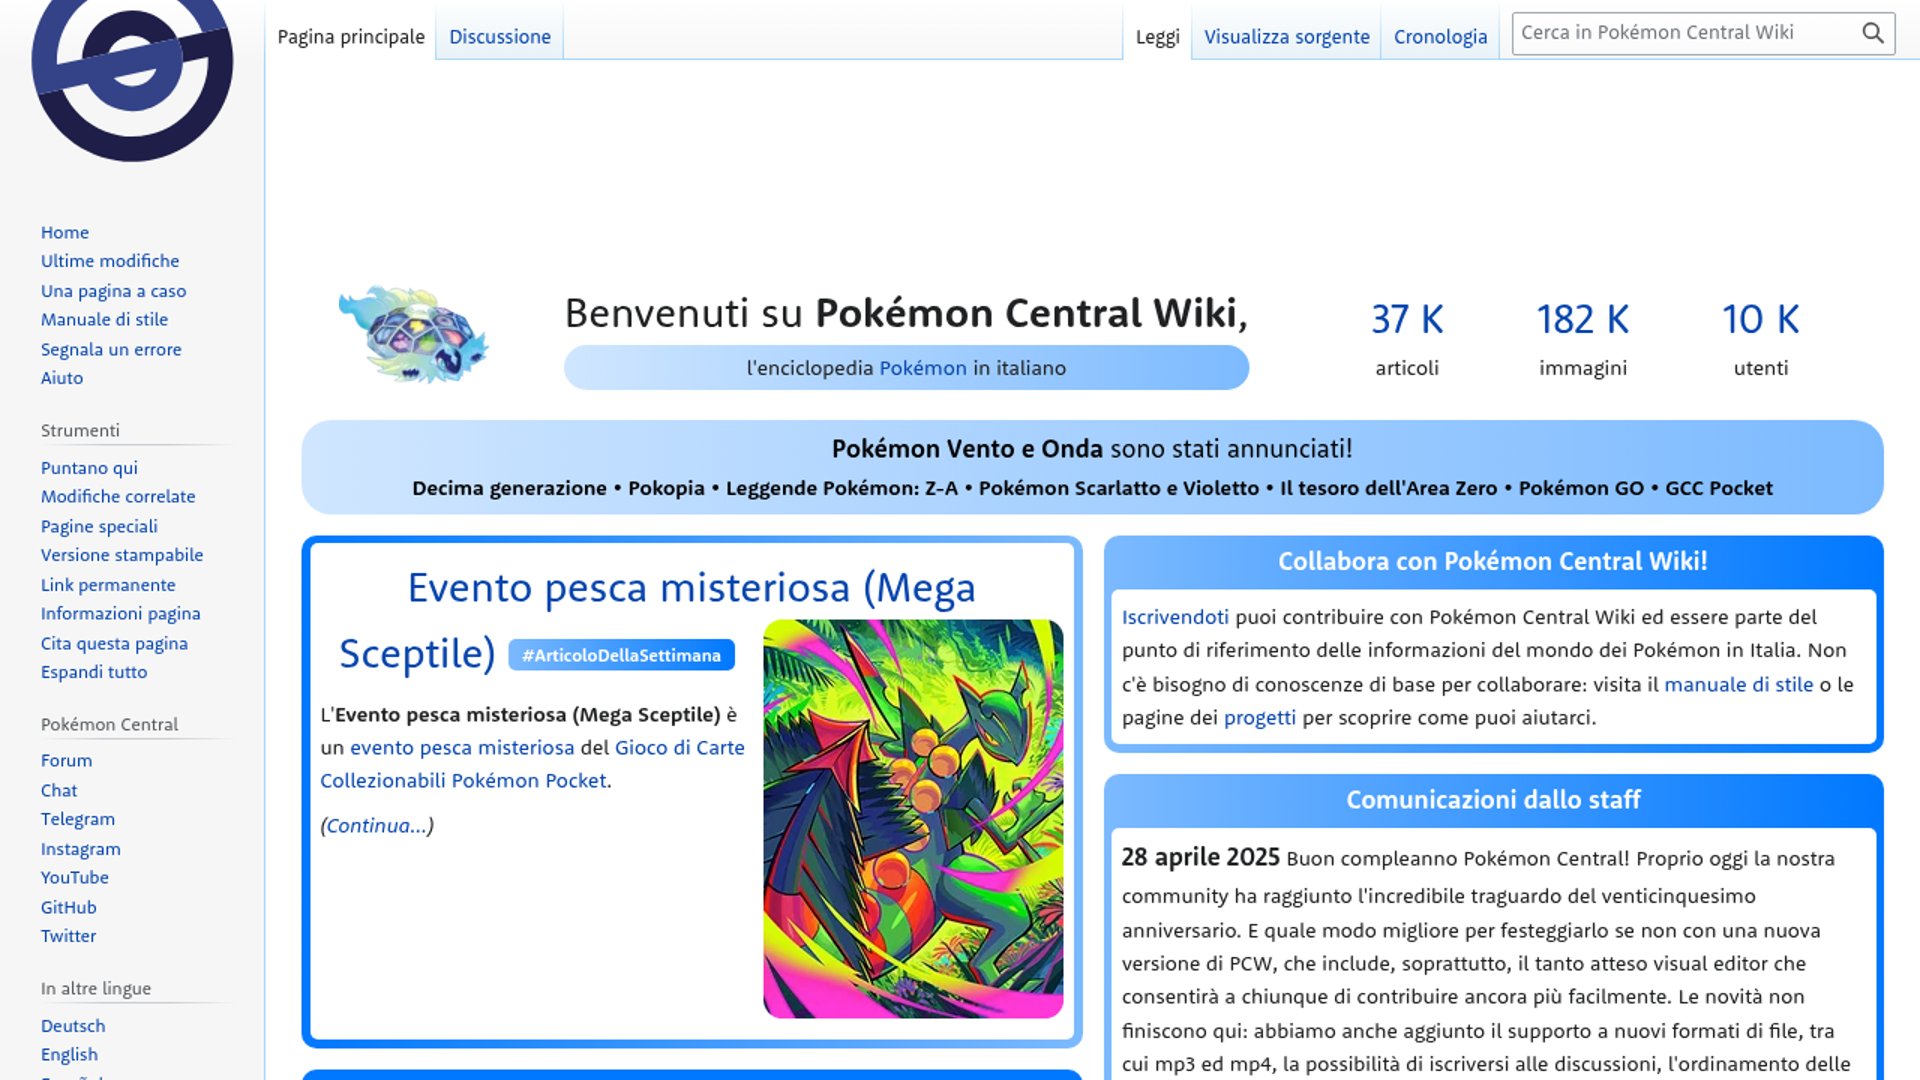Switch to English language version
1920x1080 pixels.
pyautogui.click(x=69, y=1055)
